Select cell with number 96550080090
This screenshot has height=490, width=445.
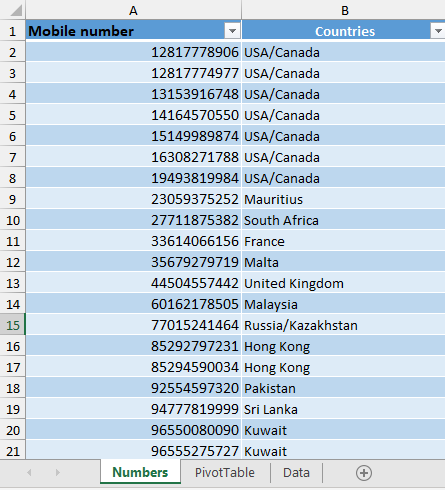click(133, 430)
